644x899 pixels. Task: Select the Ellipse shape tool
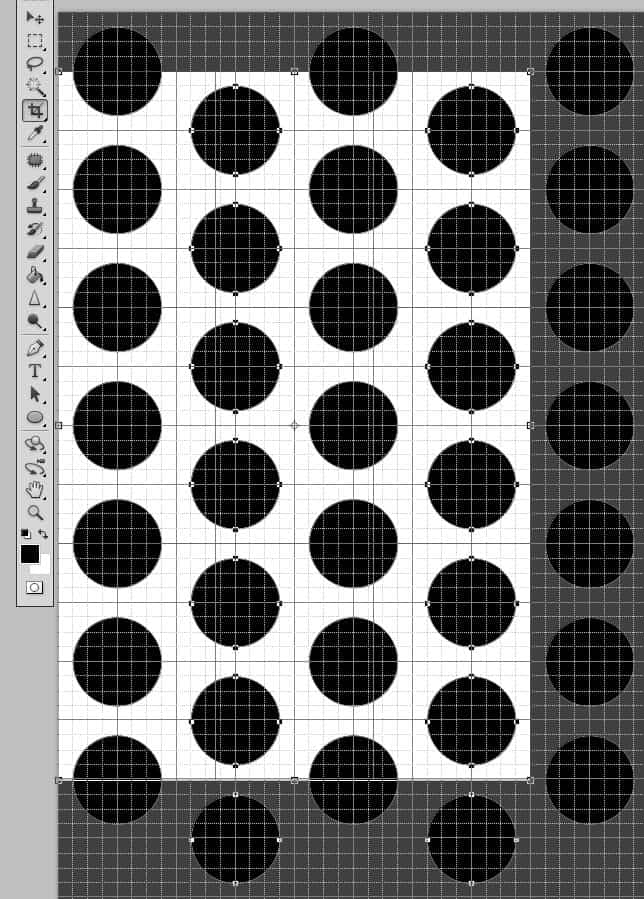(x=34, y=417)
